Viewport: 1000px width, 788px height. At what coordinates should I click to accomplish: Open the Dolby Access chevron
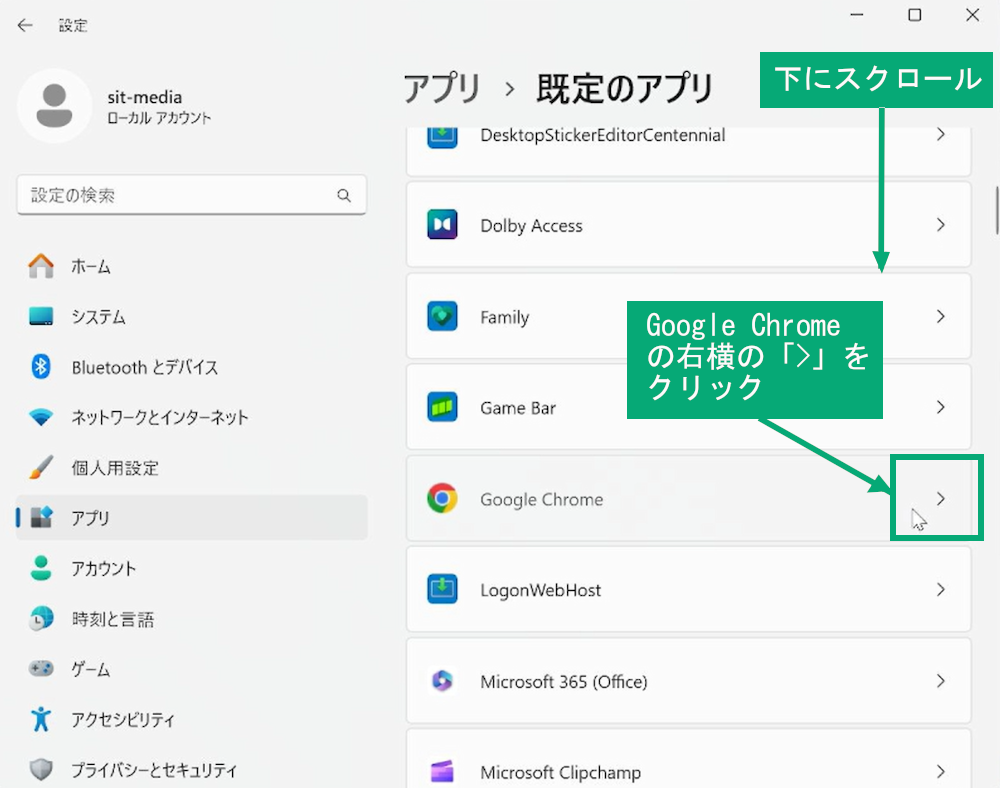coord(941,224)
